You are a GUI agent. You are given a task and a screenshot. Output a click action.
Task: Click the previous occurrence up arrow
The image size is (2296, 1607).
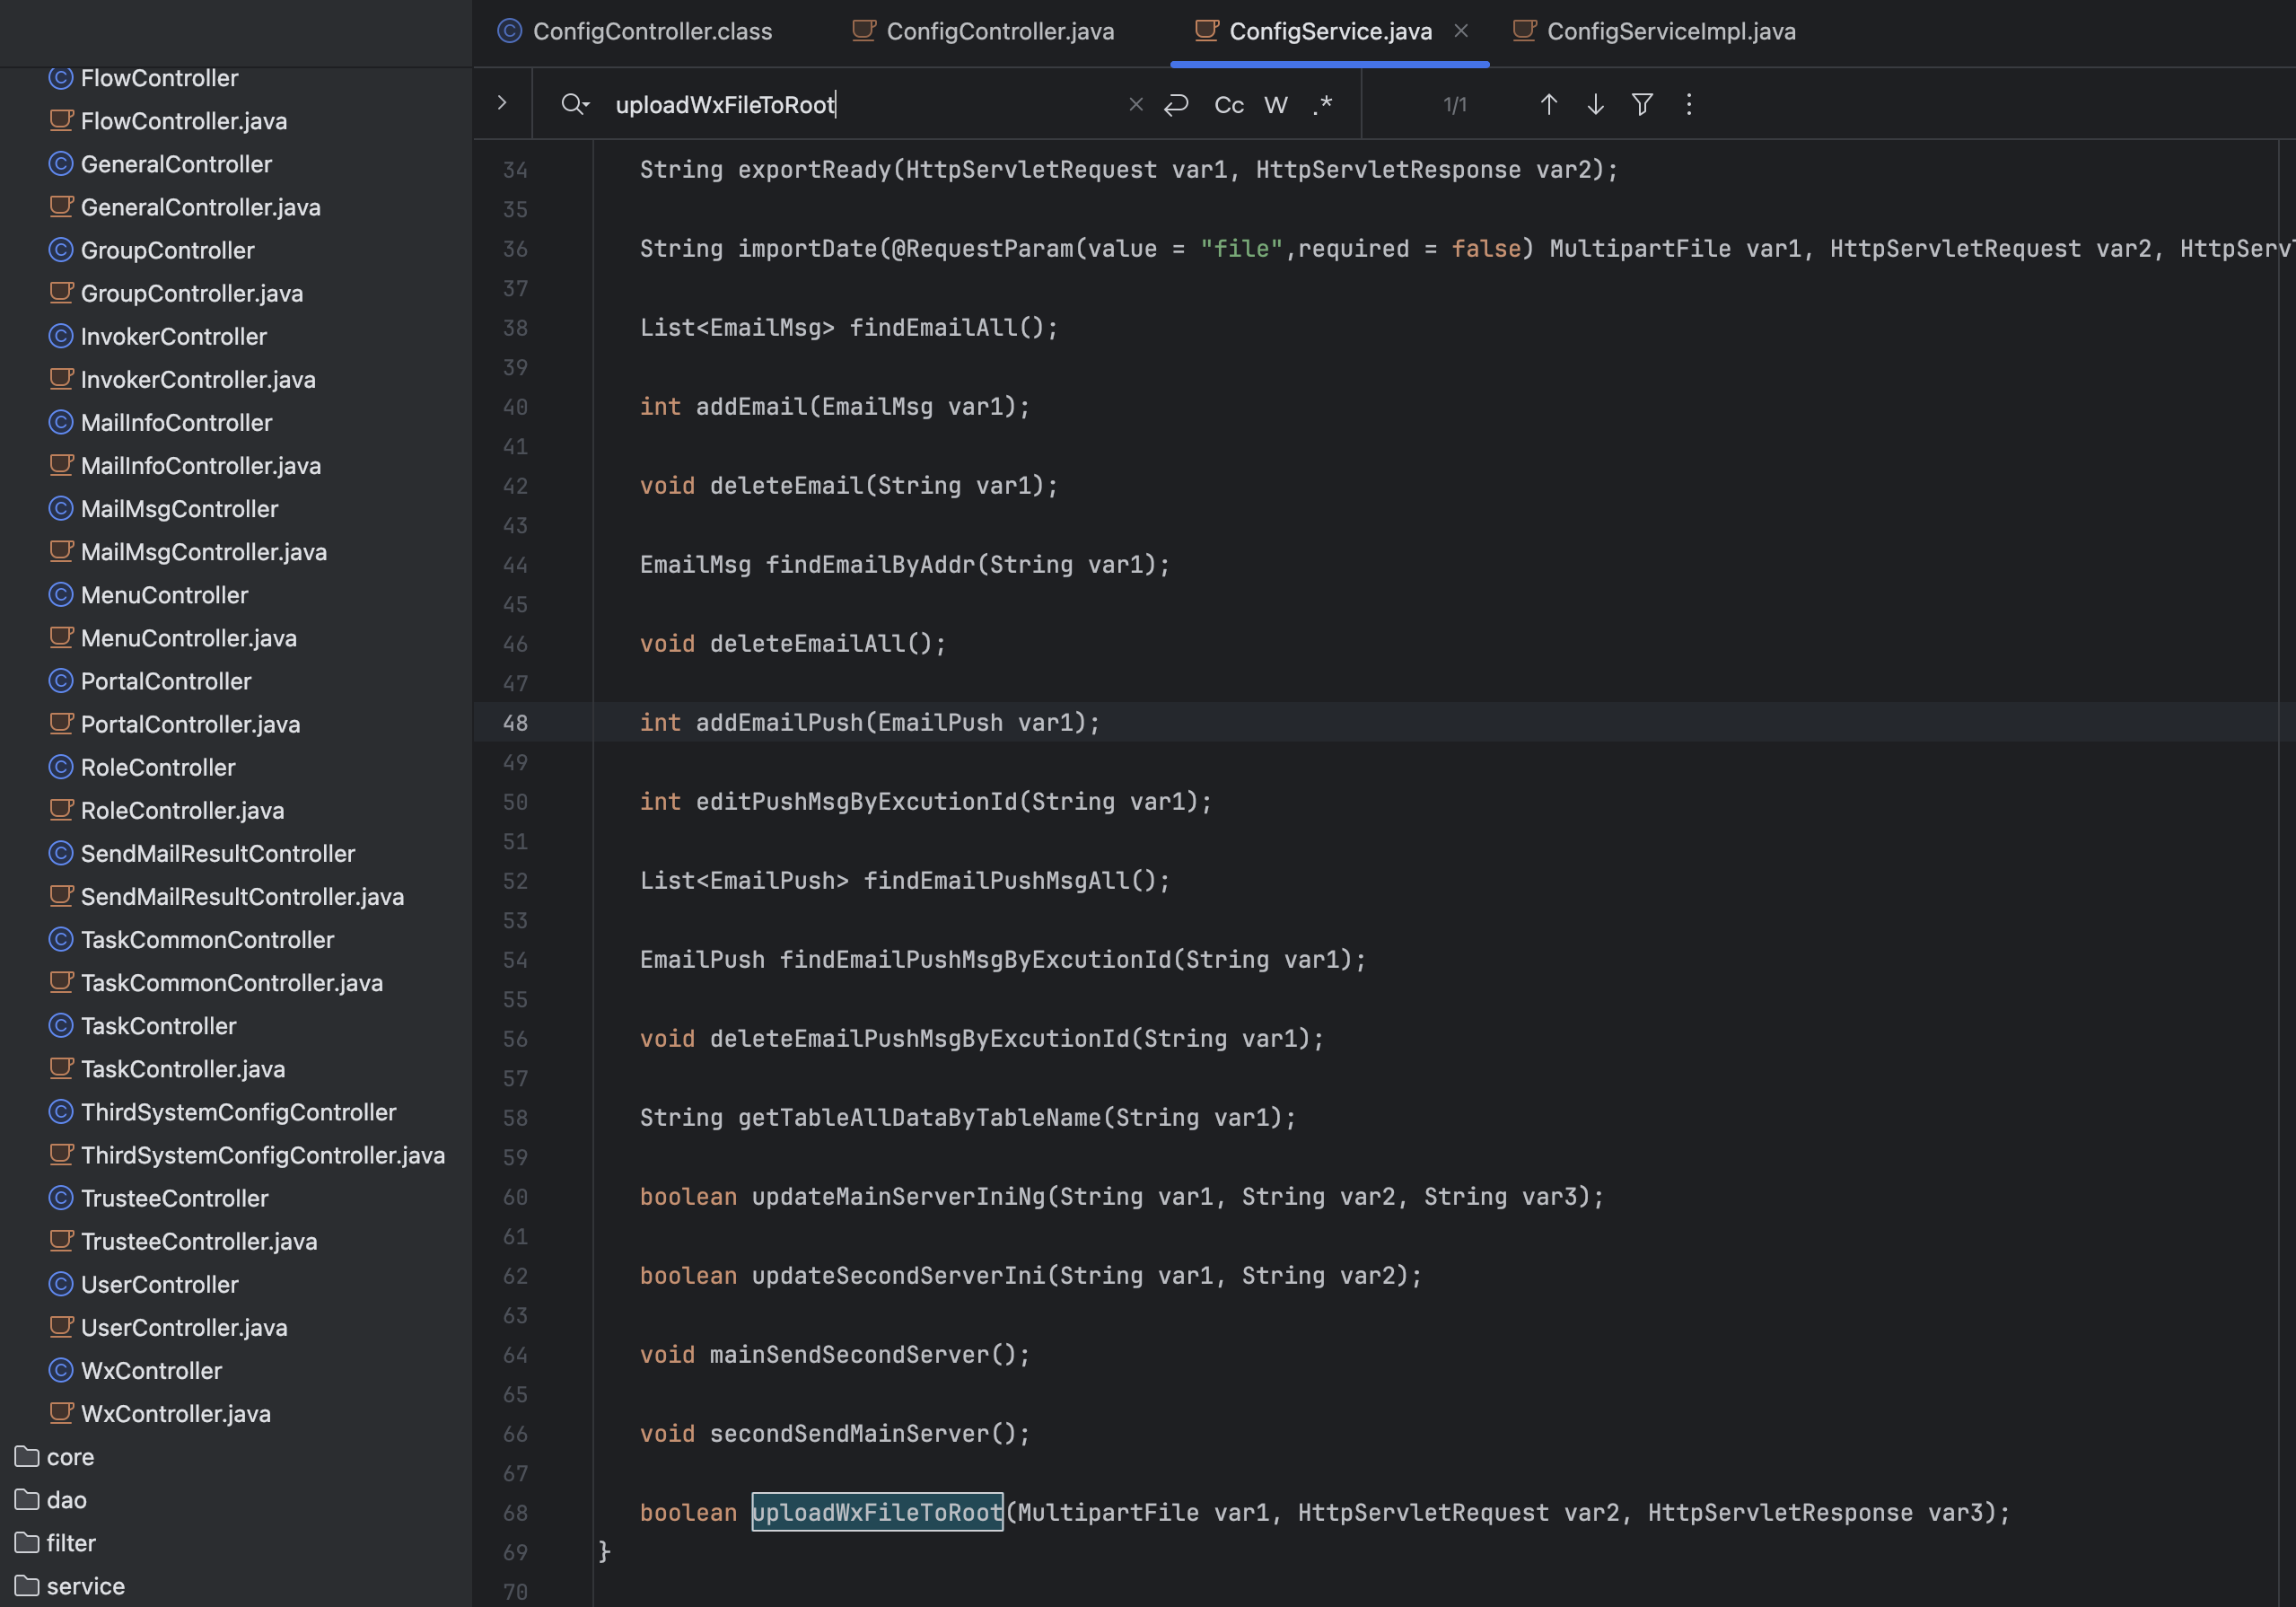tap(1548, 104)
